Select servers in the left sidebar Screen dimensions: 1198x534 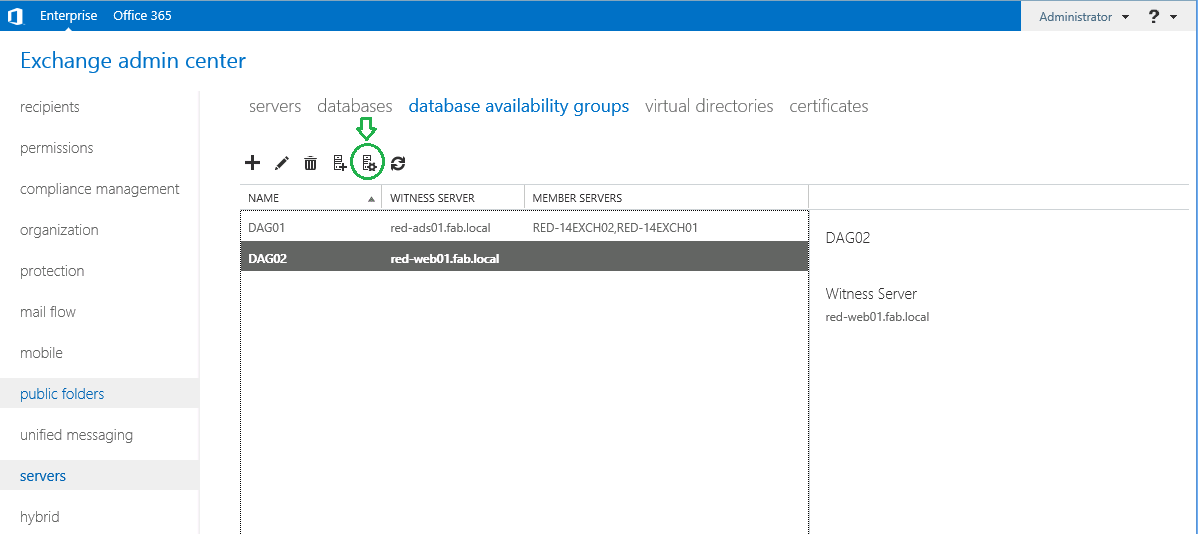pyautogui.click(x=43, y=476)
